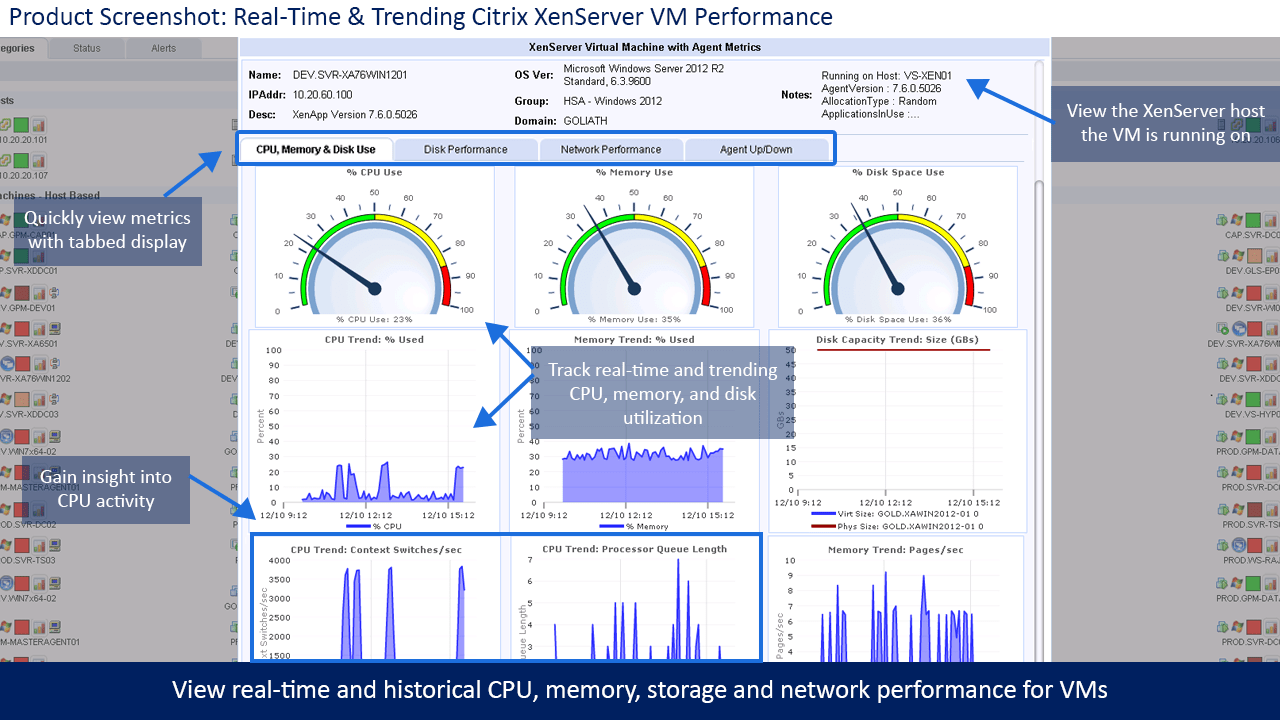This screenshot has height=720, width=1280.
Task: Click the % Disk Space Use gauge
Action: 898,246
